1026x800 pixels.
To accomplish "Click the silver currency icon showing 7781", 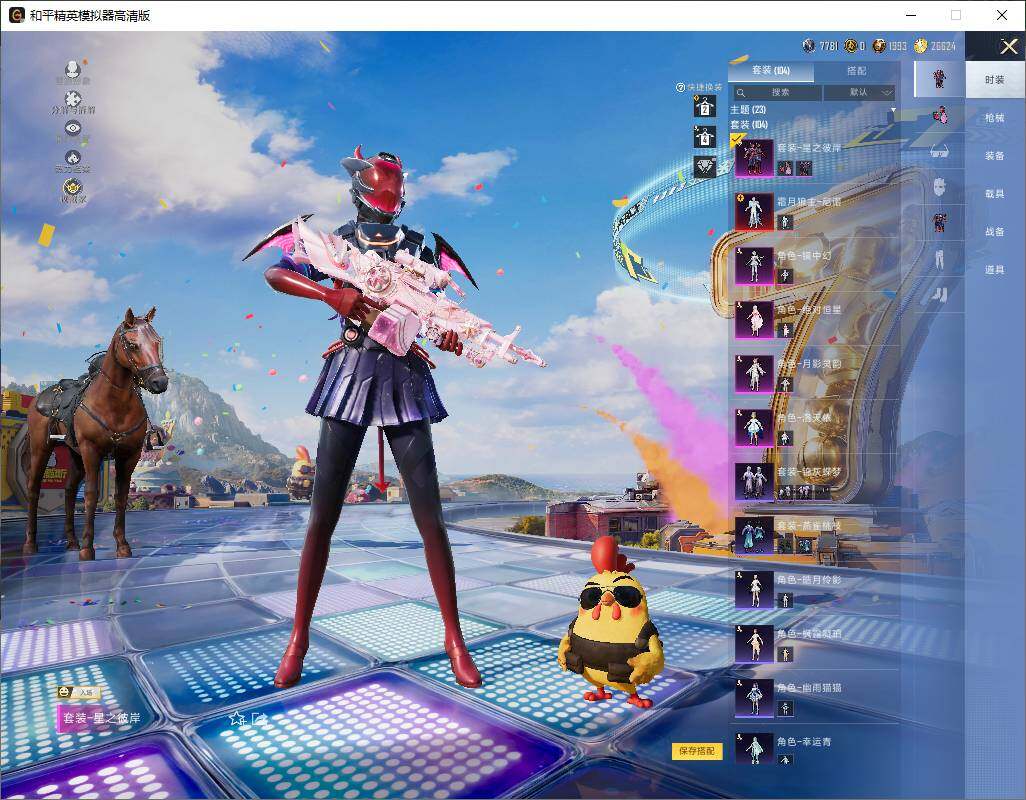I will tap(809, 45).
